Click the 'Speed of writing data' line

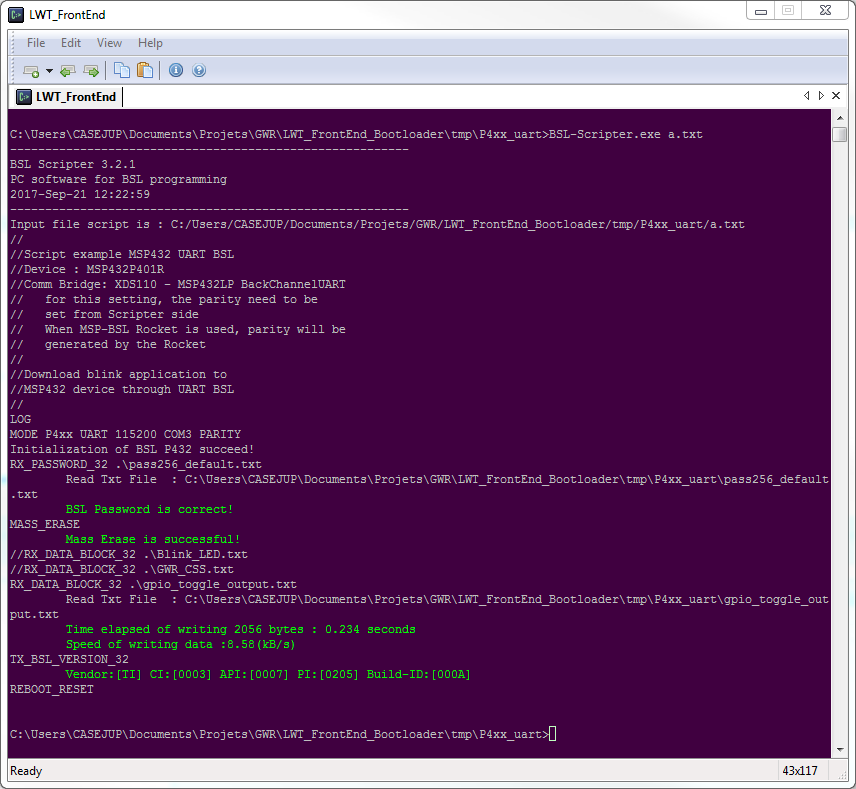pos(180,644)
